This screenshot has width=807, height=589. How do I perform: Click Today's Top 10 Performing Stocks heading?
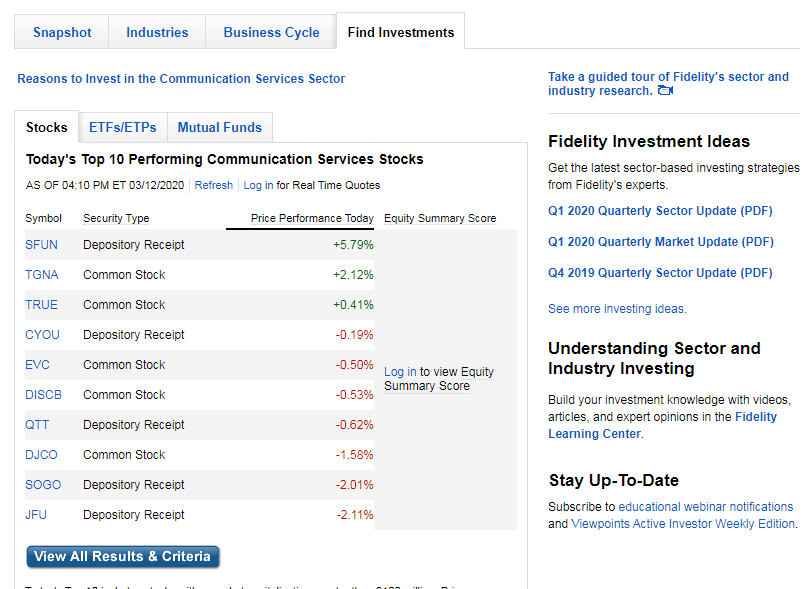224,159
